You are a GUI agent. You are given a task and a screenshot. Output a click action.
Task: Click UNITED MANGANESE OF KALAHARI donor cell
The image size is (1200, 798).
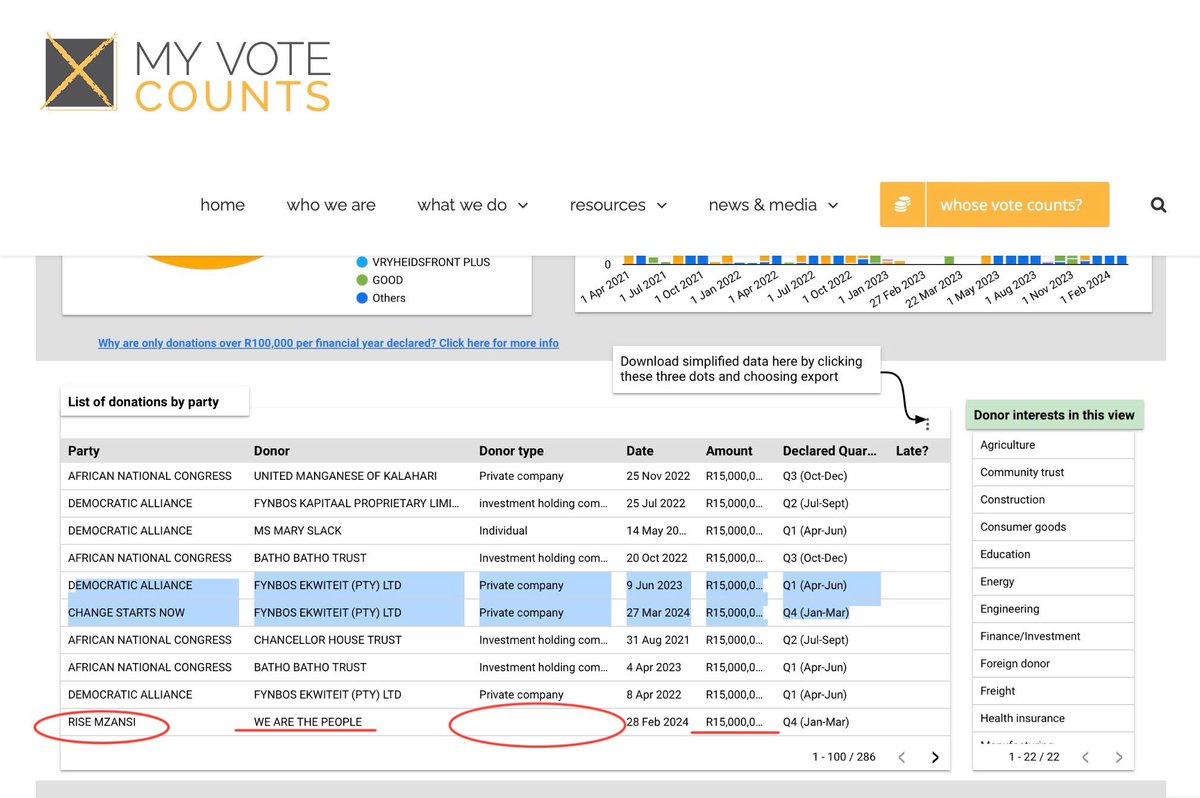345,476
